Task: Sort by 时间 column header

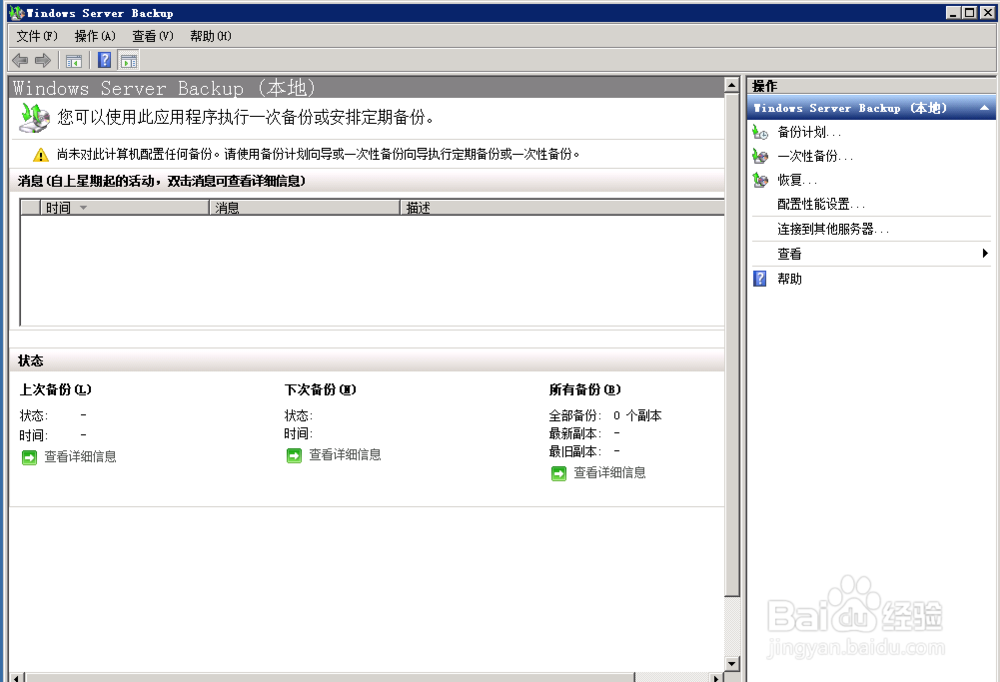Action: [x=125, y=207]
